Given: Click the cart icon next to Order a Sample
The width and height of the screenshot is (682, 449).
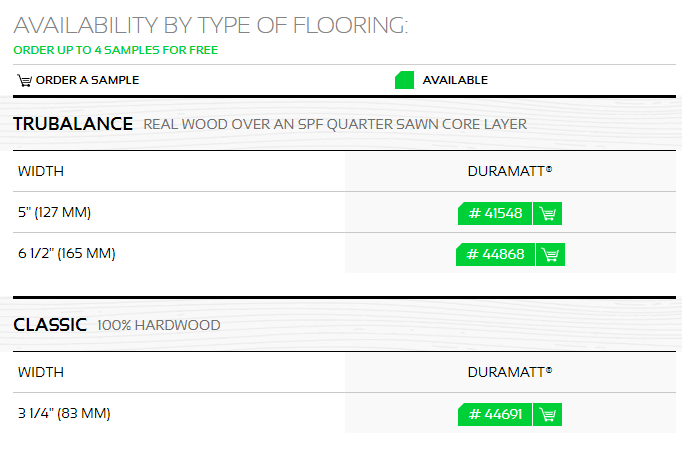Looking at the screenshot, I should tap(24, 80).
